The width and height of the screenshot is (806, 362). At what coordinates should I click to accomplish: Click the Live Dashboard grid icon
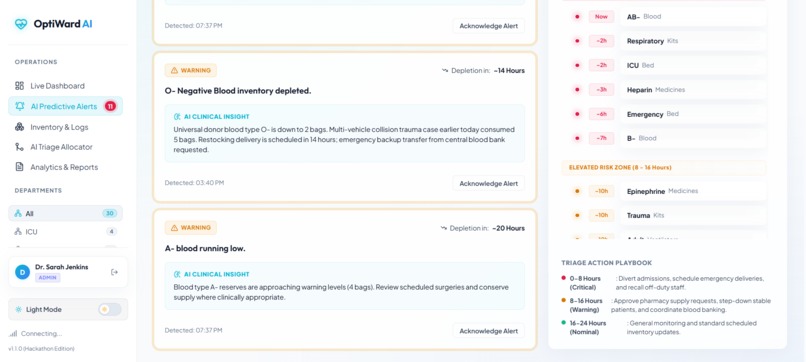click(20, 86)
